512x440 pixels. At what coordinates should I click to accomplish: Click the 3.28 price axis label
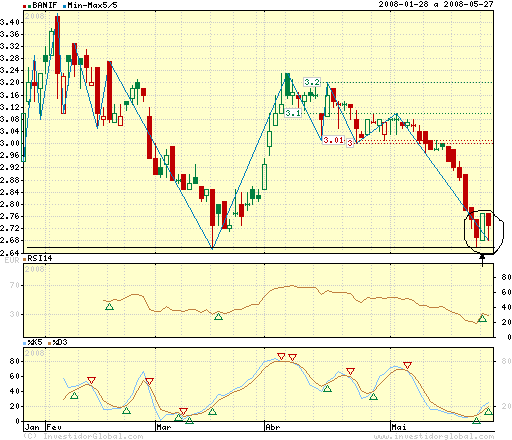pyautogui.click(x=9, y=58)
